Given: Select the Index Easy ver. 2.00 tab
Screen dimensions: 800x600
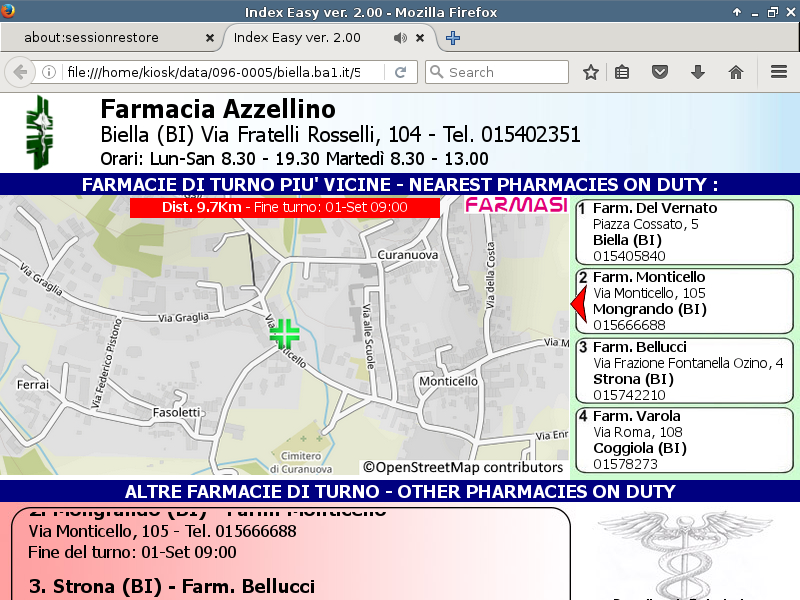Looking at the screenshot, I should coord(297,38).
